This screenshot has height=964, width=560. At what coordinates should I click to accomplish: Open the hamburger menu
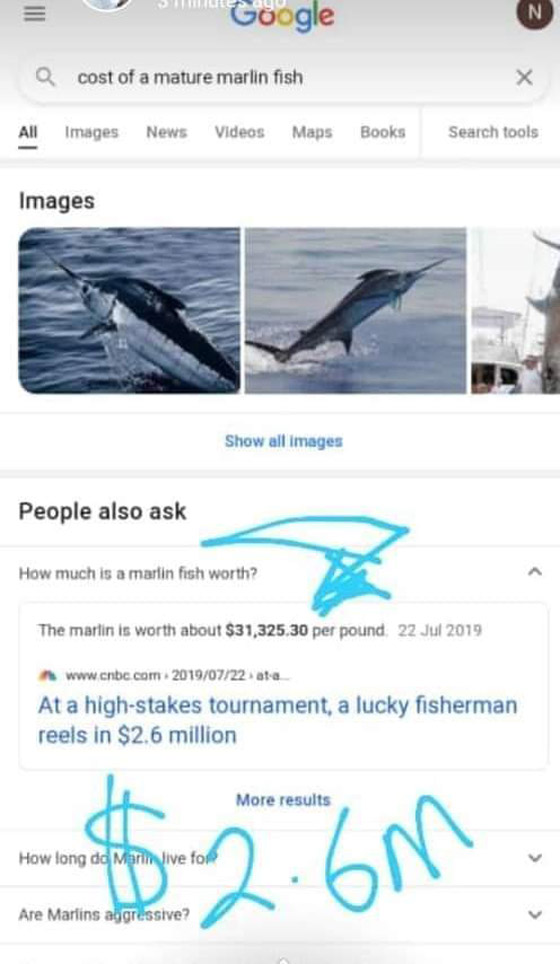[34, 13]
